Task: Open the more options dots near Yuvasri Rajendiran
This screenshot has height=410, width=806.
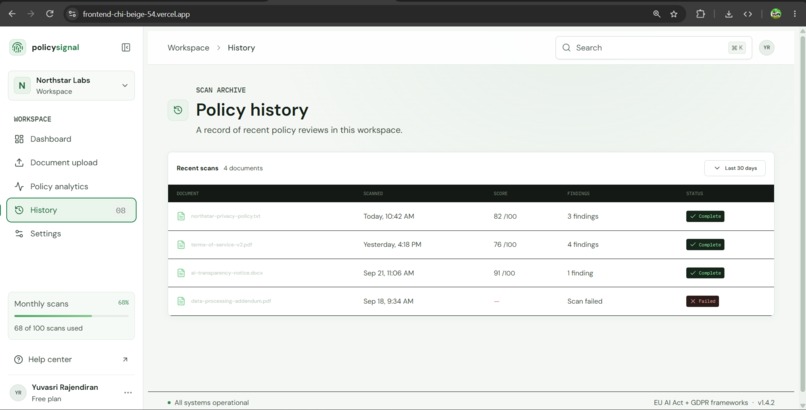Action: 128,393
